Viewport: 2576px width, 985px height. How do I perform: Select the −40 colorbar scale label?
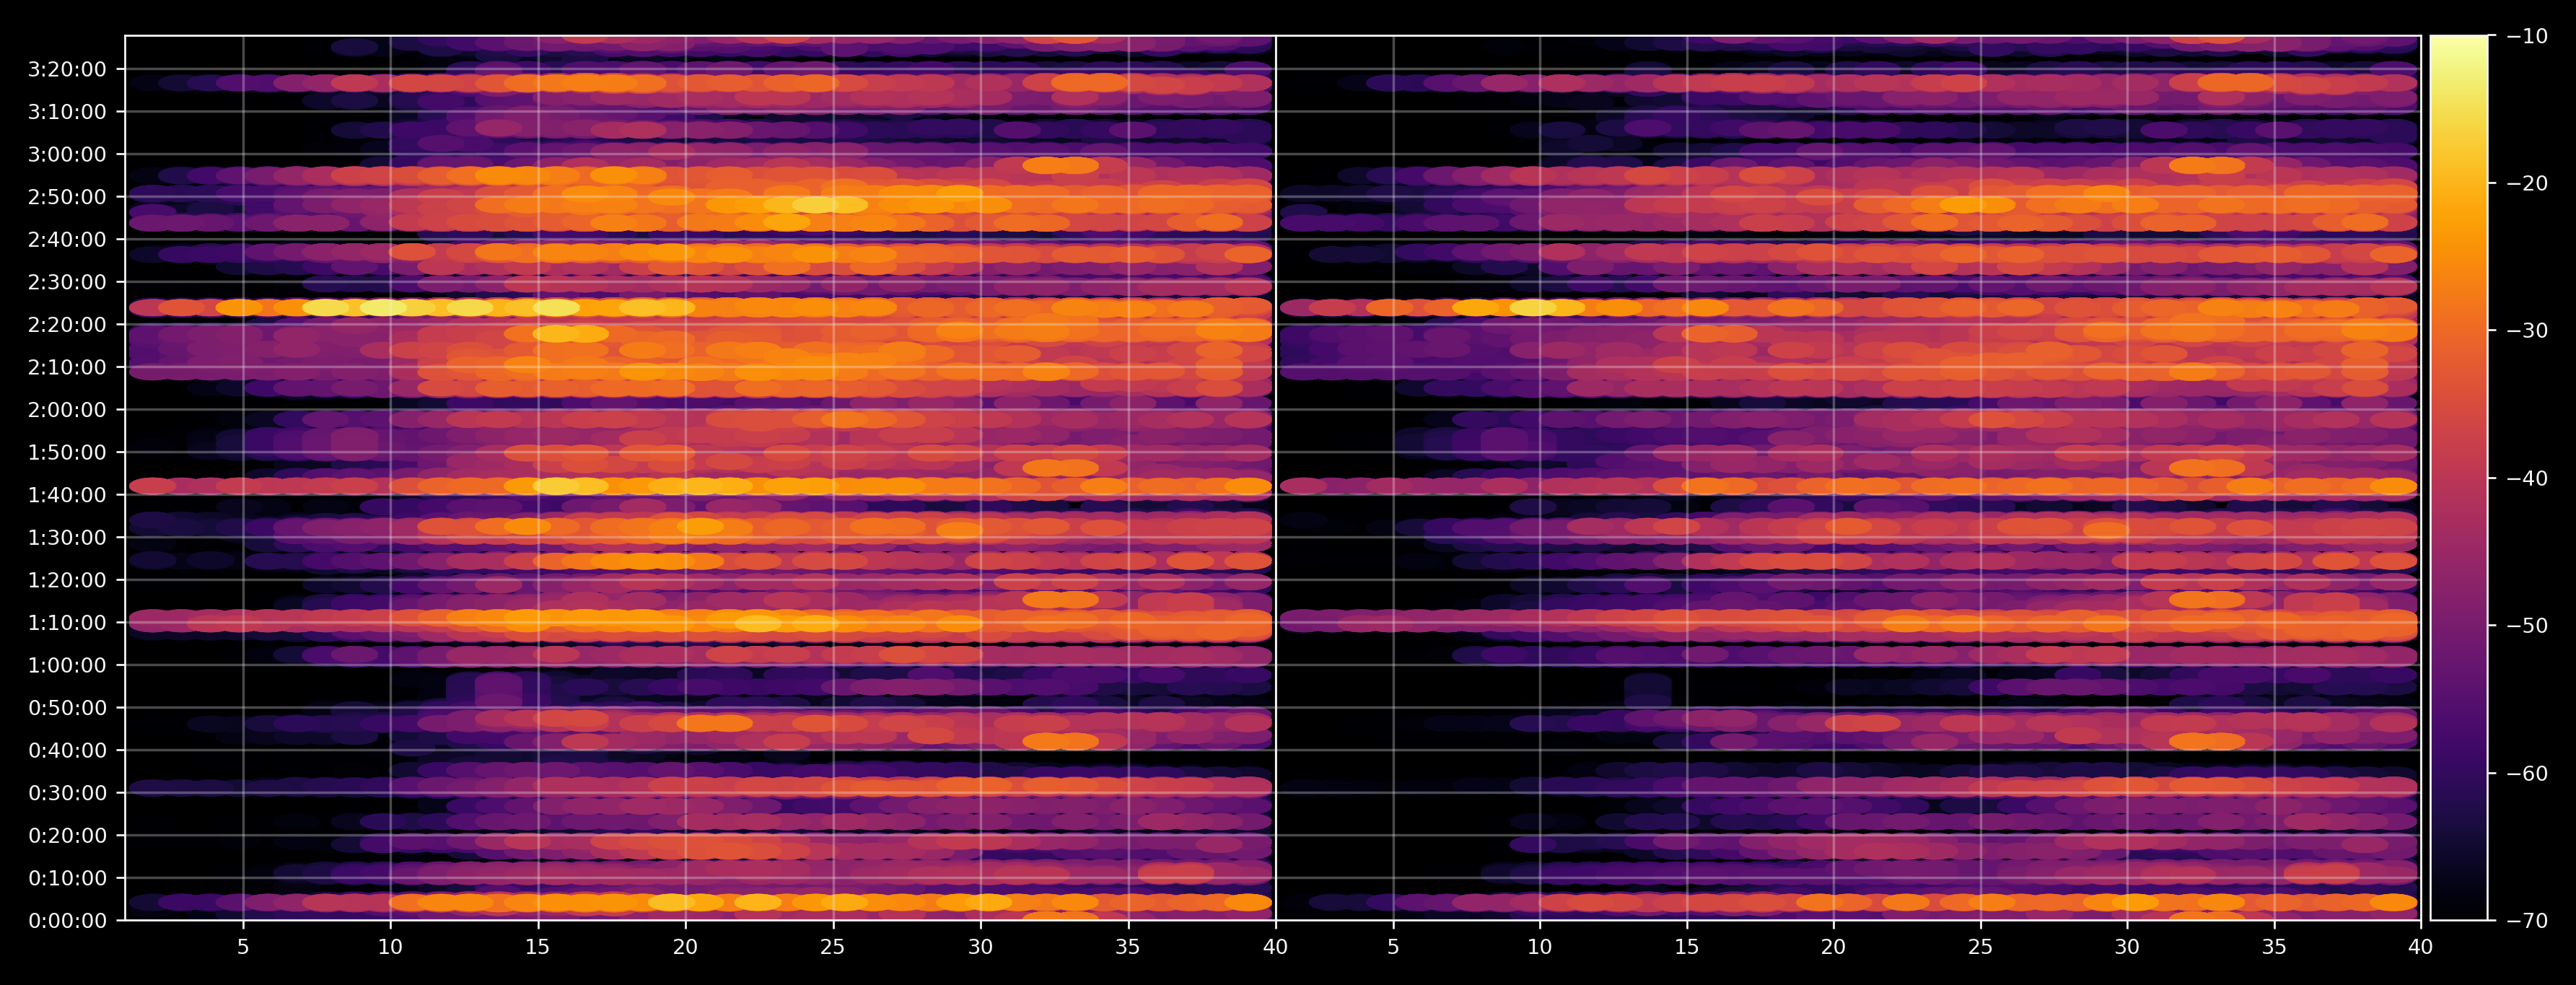point(2528,478)
